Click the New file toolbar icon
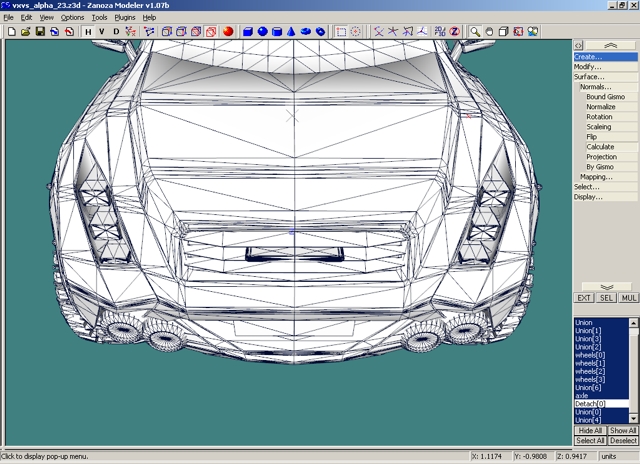The height and width of the screenshot is (464, 640). pos(10,32)
